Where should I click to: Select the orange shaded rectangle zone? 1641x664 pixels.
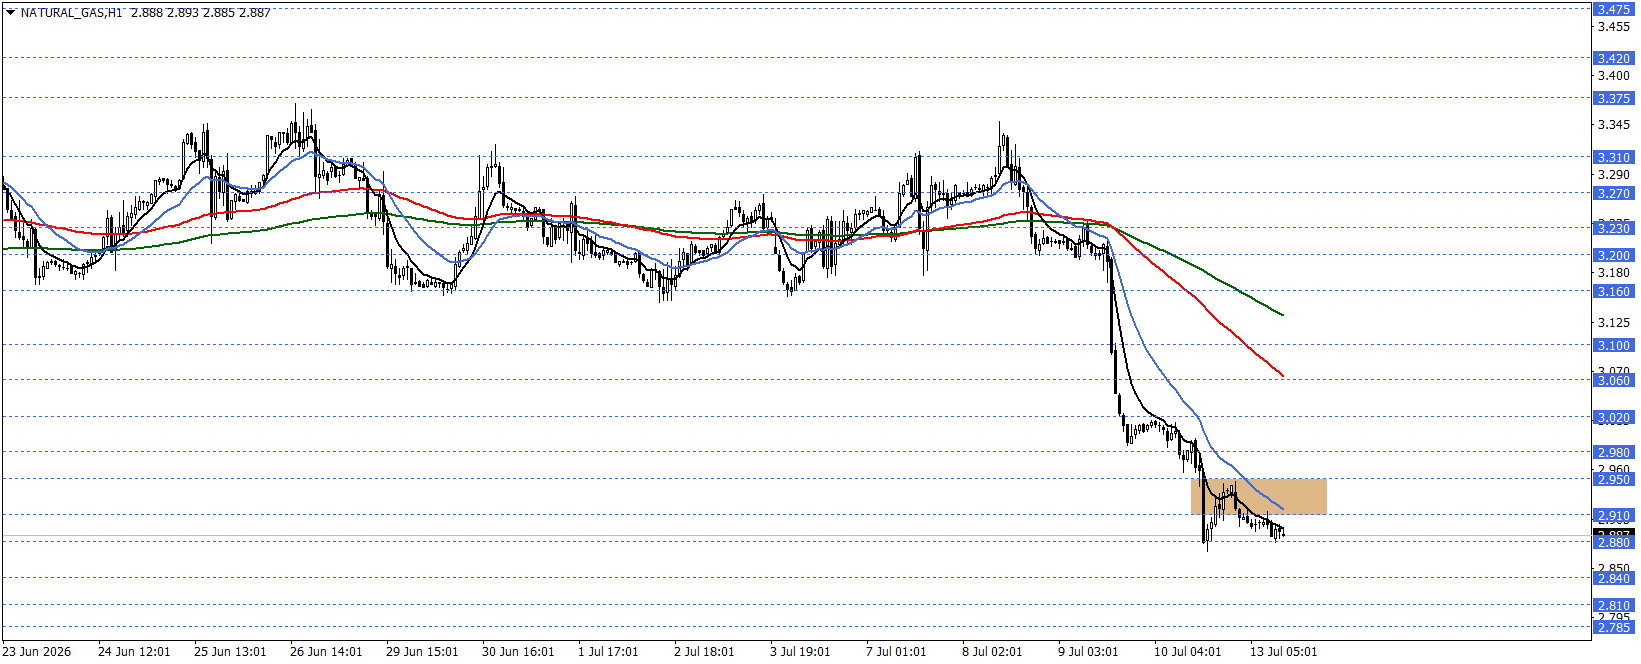click(x=1258, y=497)
